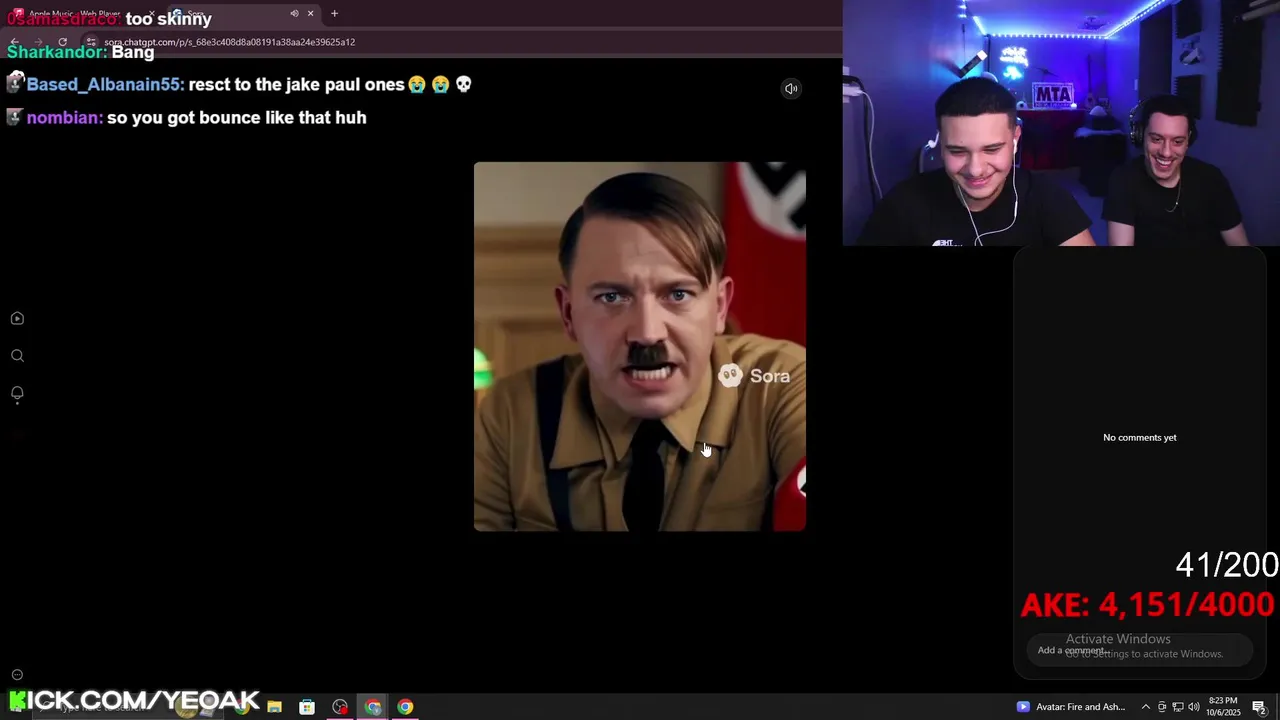Viewport: 1280px width, 720px height.
Task: Open Microsoft Store from taskbar
Action: tap(307, 707)
